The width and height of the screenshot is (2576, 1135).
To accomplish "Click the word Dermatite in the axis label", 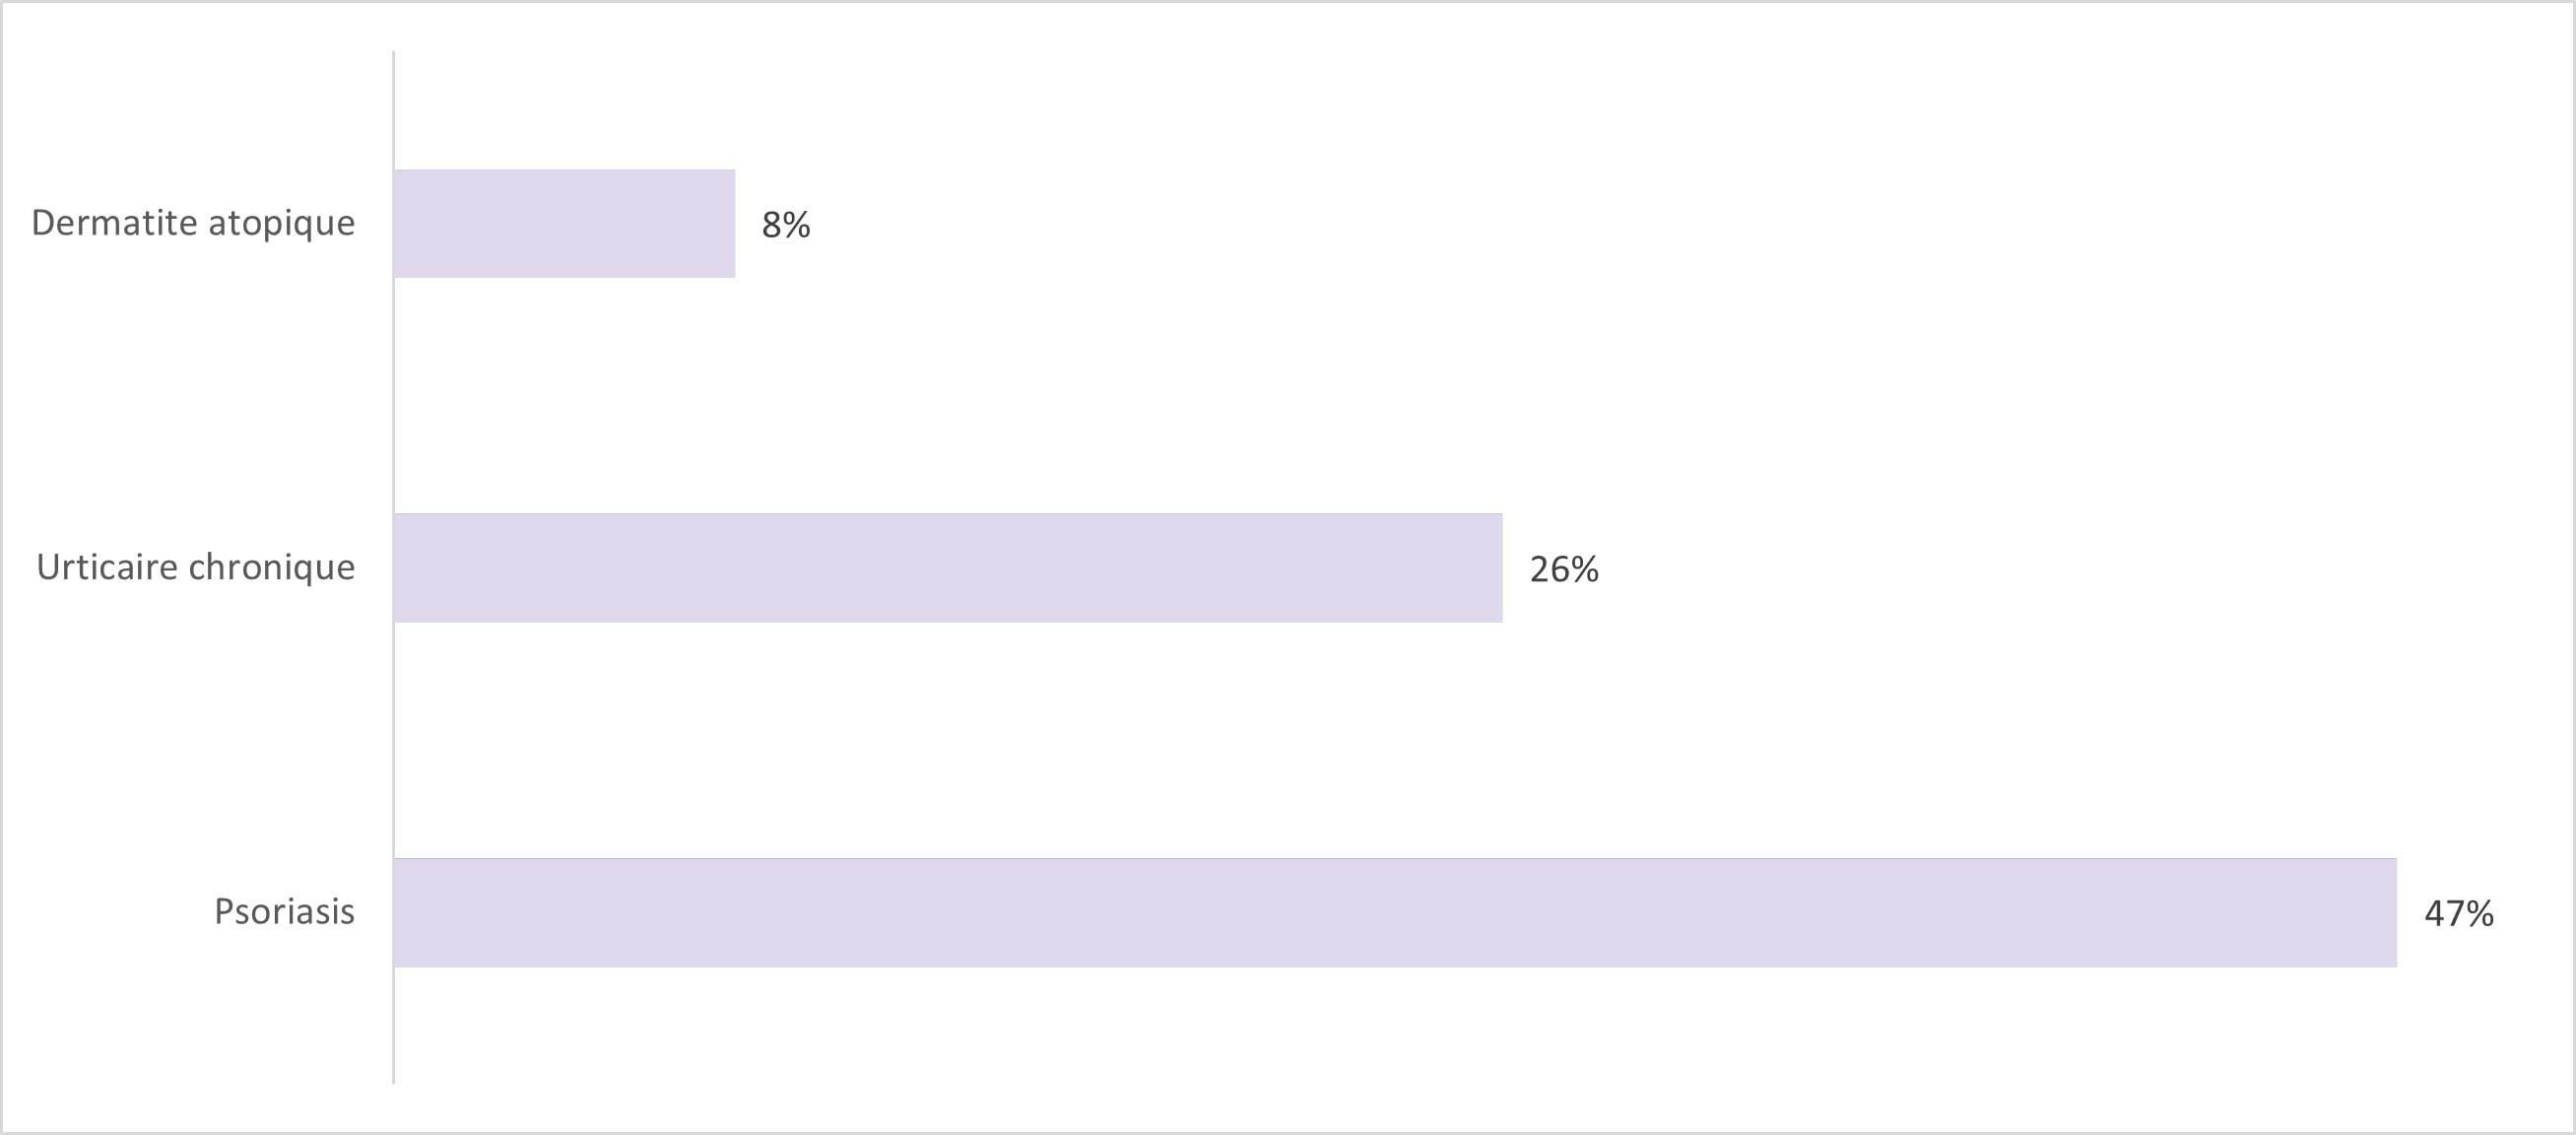I will (114, 222).
